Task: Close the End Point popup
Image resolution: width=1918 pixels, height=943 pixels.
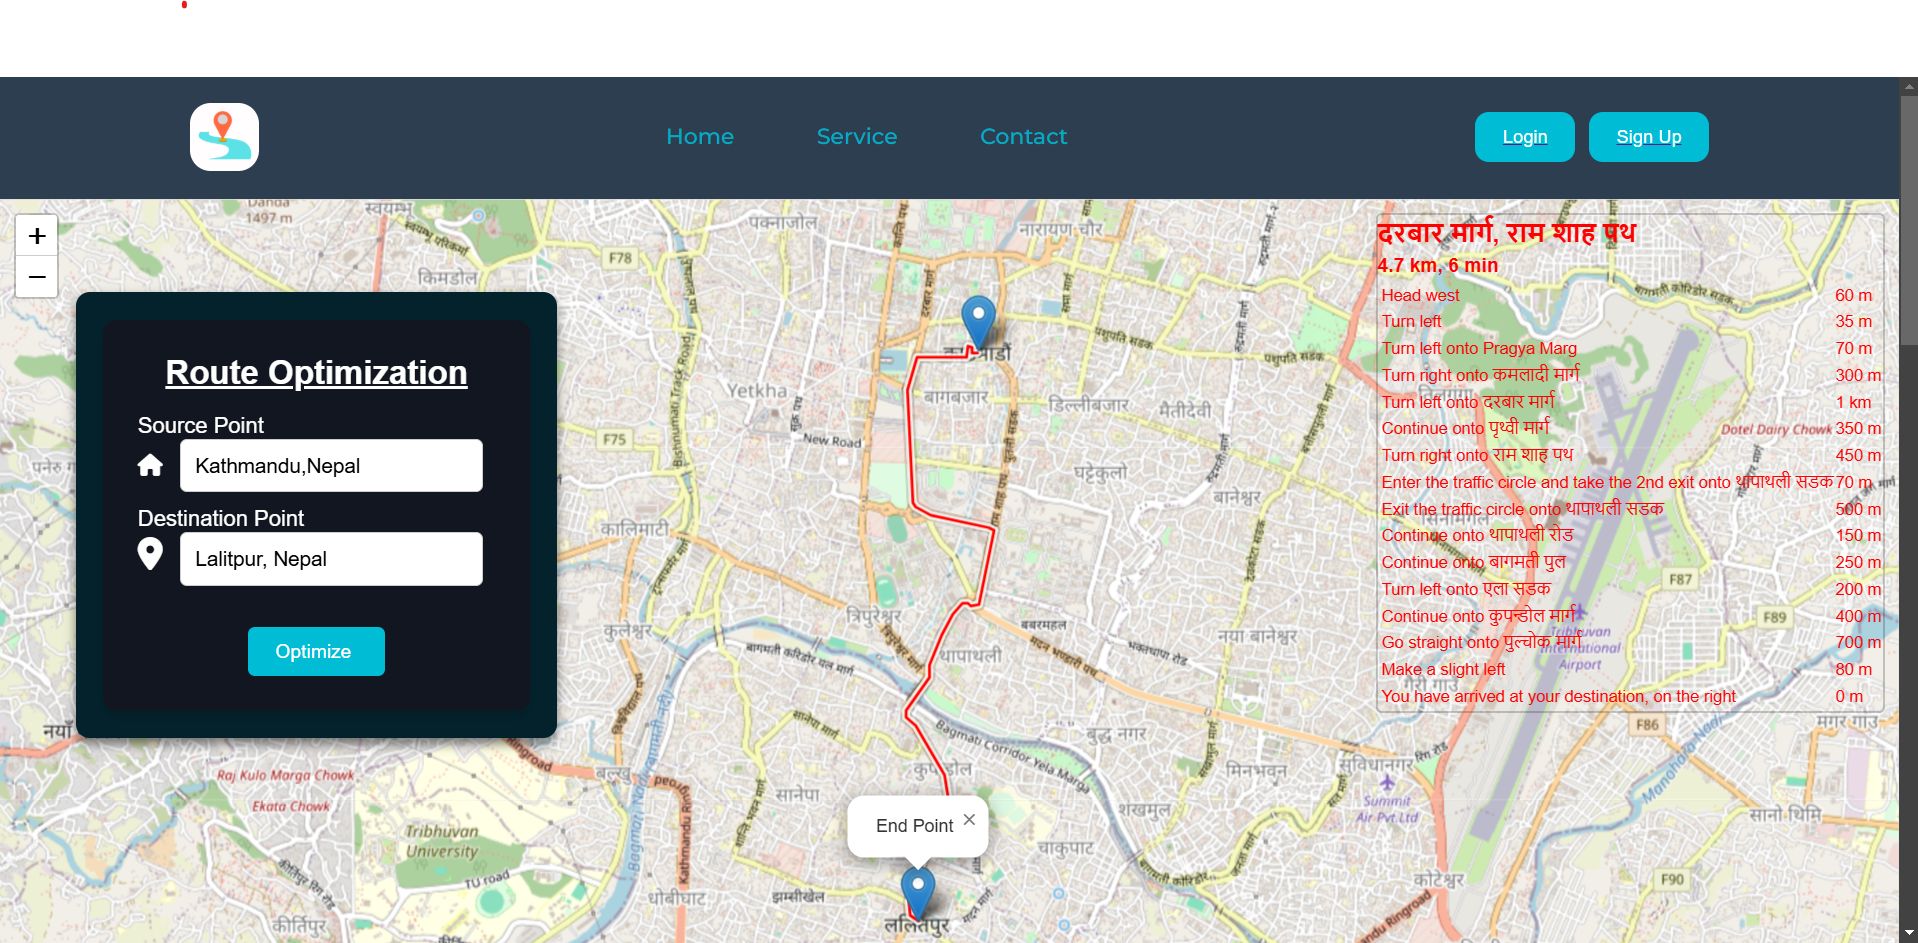Action: click(969, 819)
